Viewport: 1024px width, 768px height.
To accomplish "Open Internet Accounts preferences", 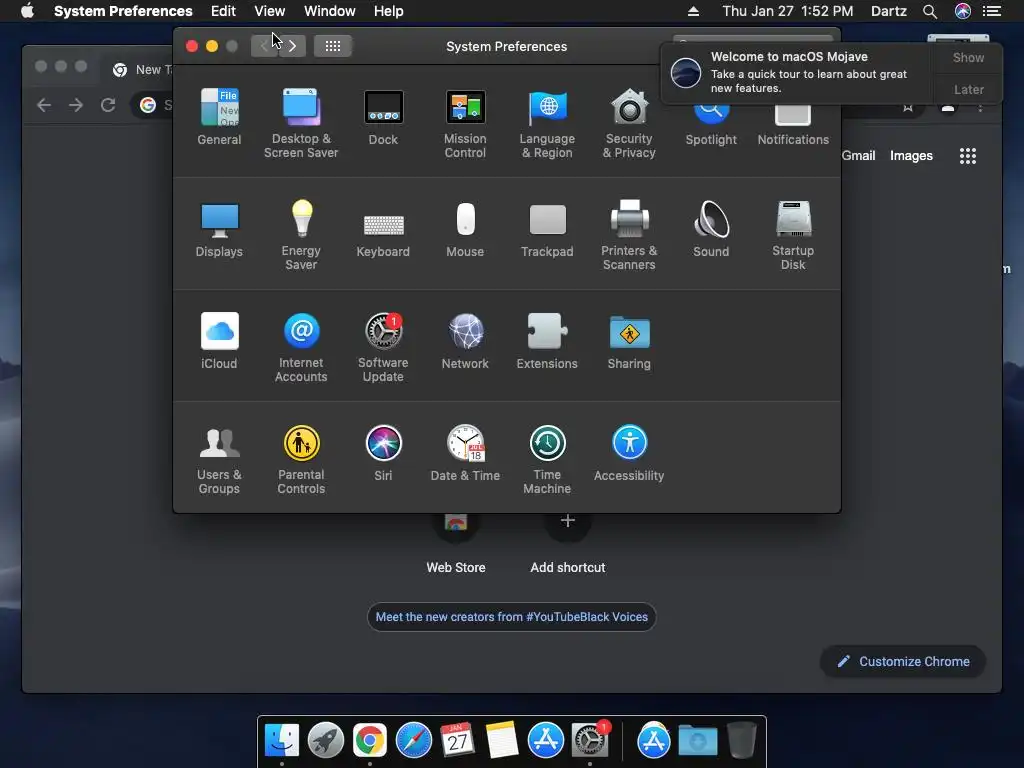I will click(x=301, y=347).
